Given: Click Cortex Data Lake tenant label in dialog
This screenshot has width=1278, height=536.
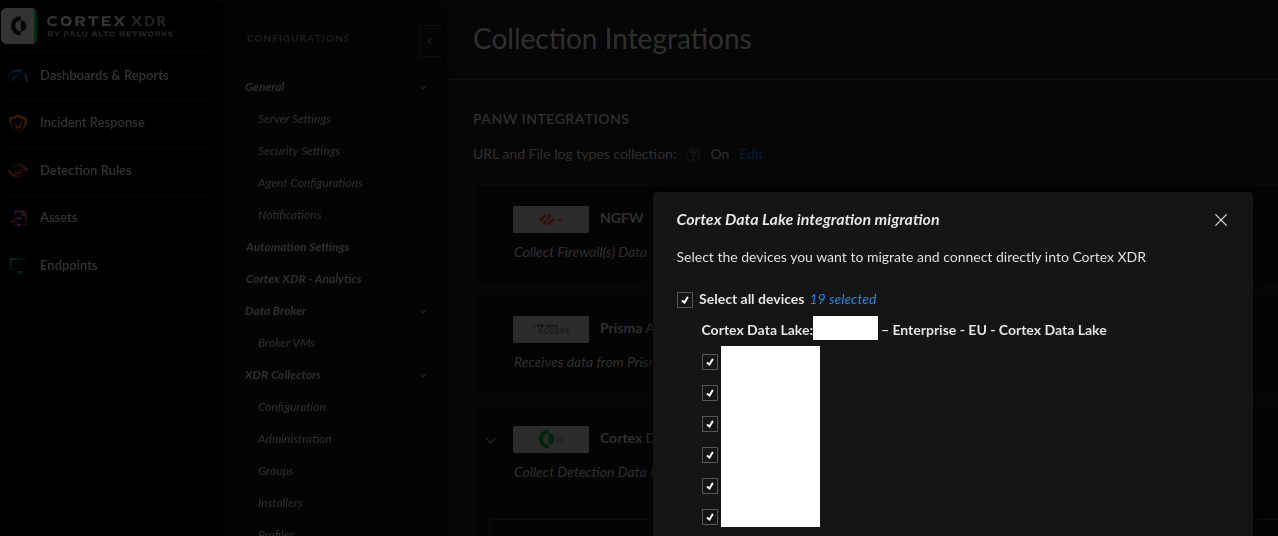Looking at the screenshot, I should 904,330.
